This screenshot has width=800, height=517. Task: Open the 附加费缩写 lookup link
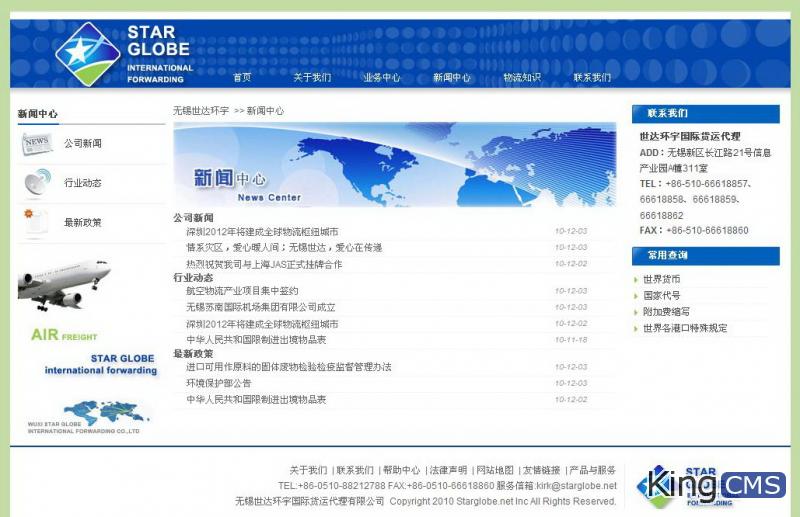(x=666, y=312)
